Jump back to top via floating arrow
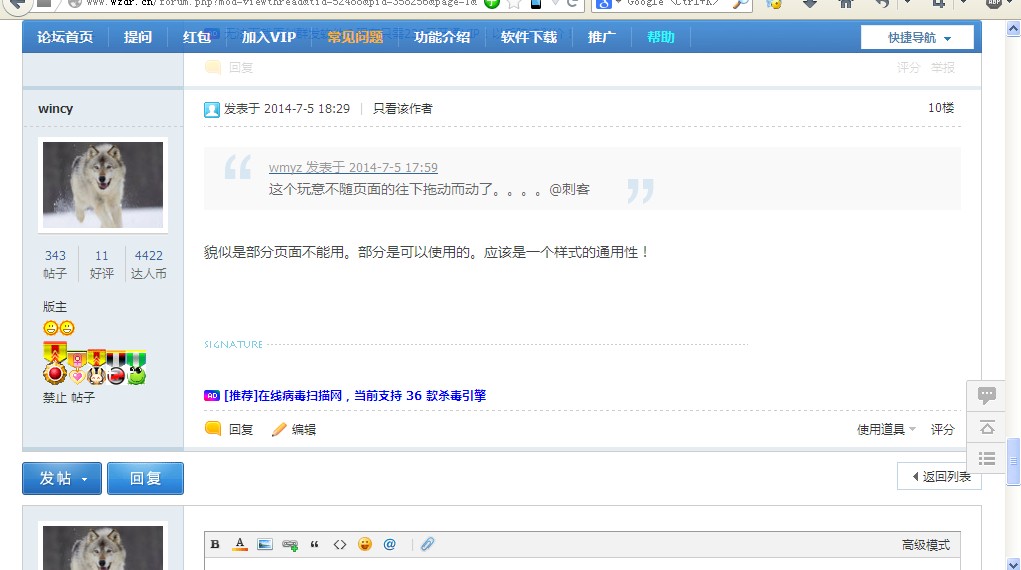This screenshot has width=1021, height=570. tap(986, 427)
